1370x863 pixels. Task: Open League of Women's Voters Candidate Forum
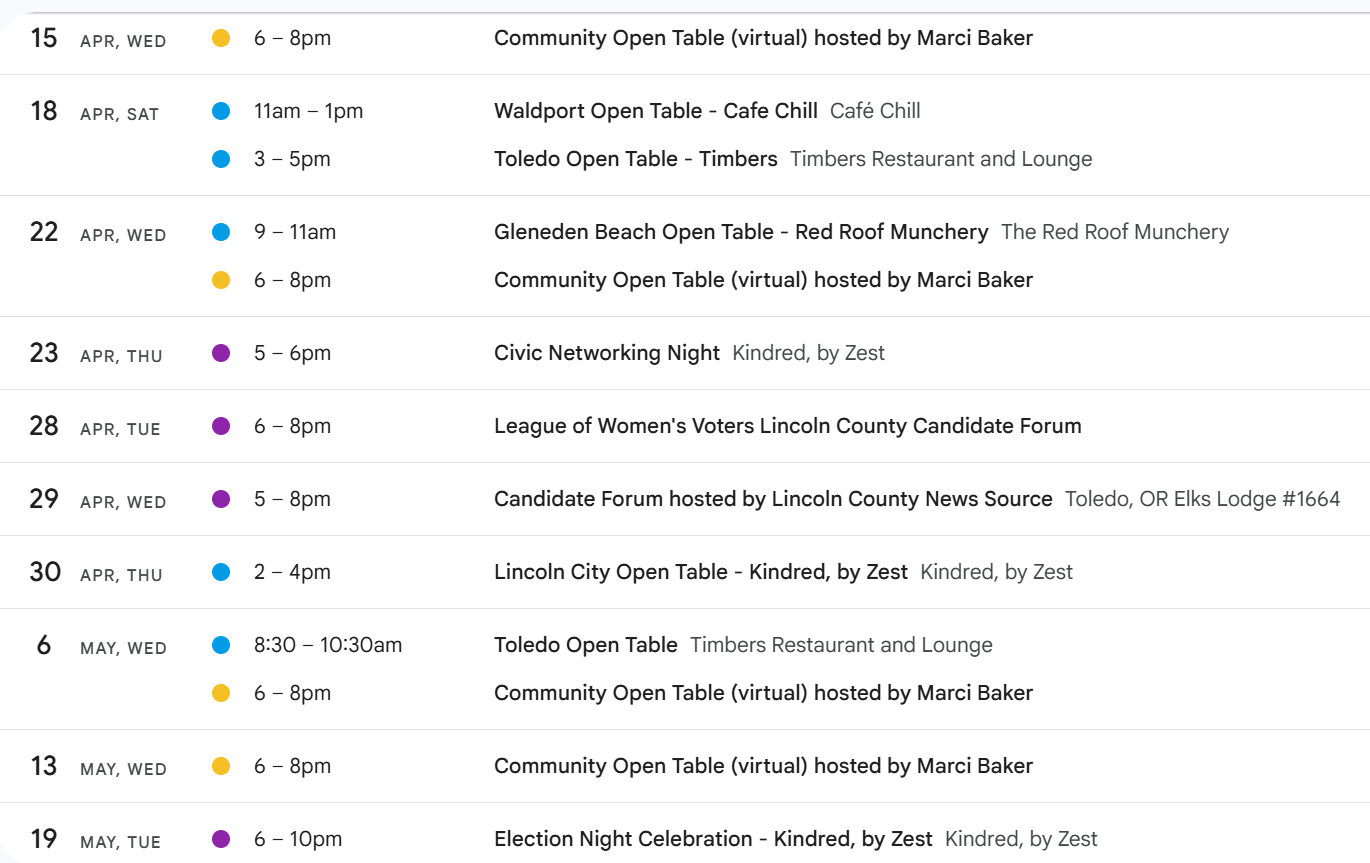pos(787,426)
